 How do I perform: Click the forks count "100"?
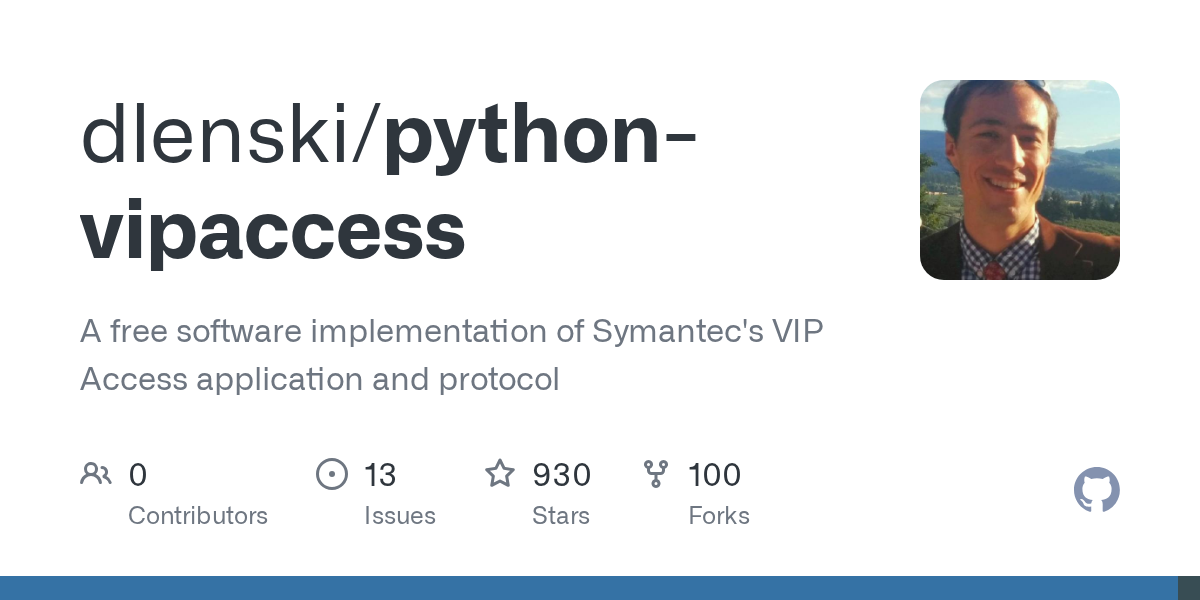(714, 475)
